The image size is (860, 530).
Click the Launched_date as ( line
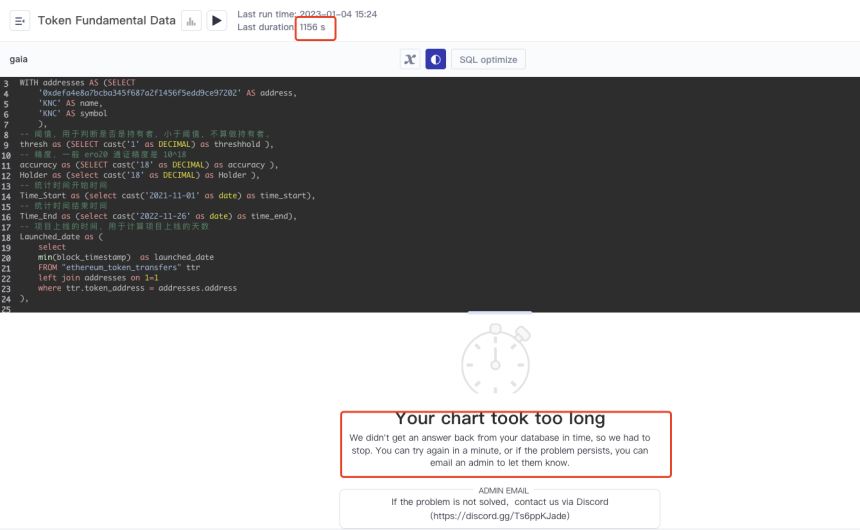tap(61, 236)
